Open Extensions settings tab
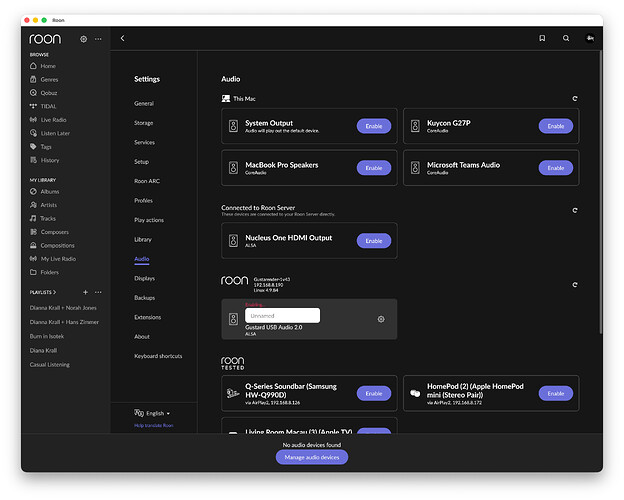Image resolution: width=624 pixels, height=500 pixels. tap(148, 317)
